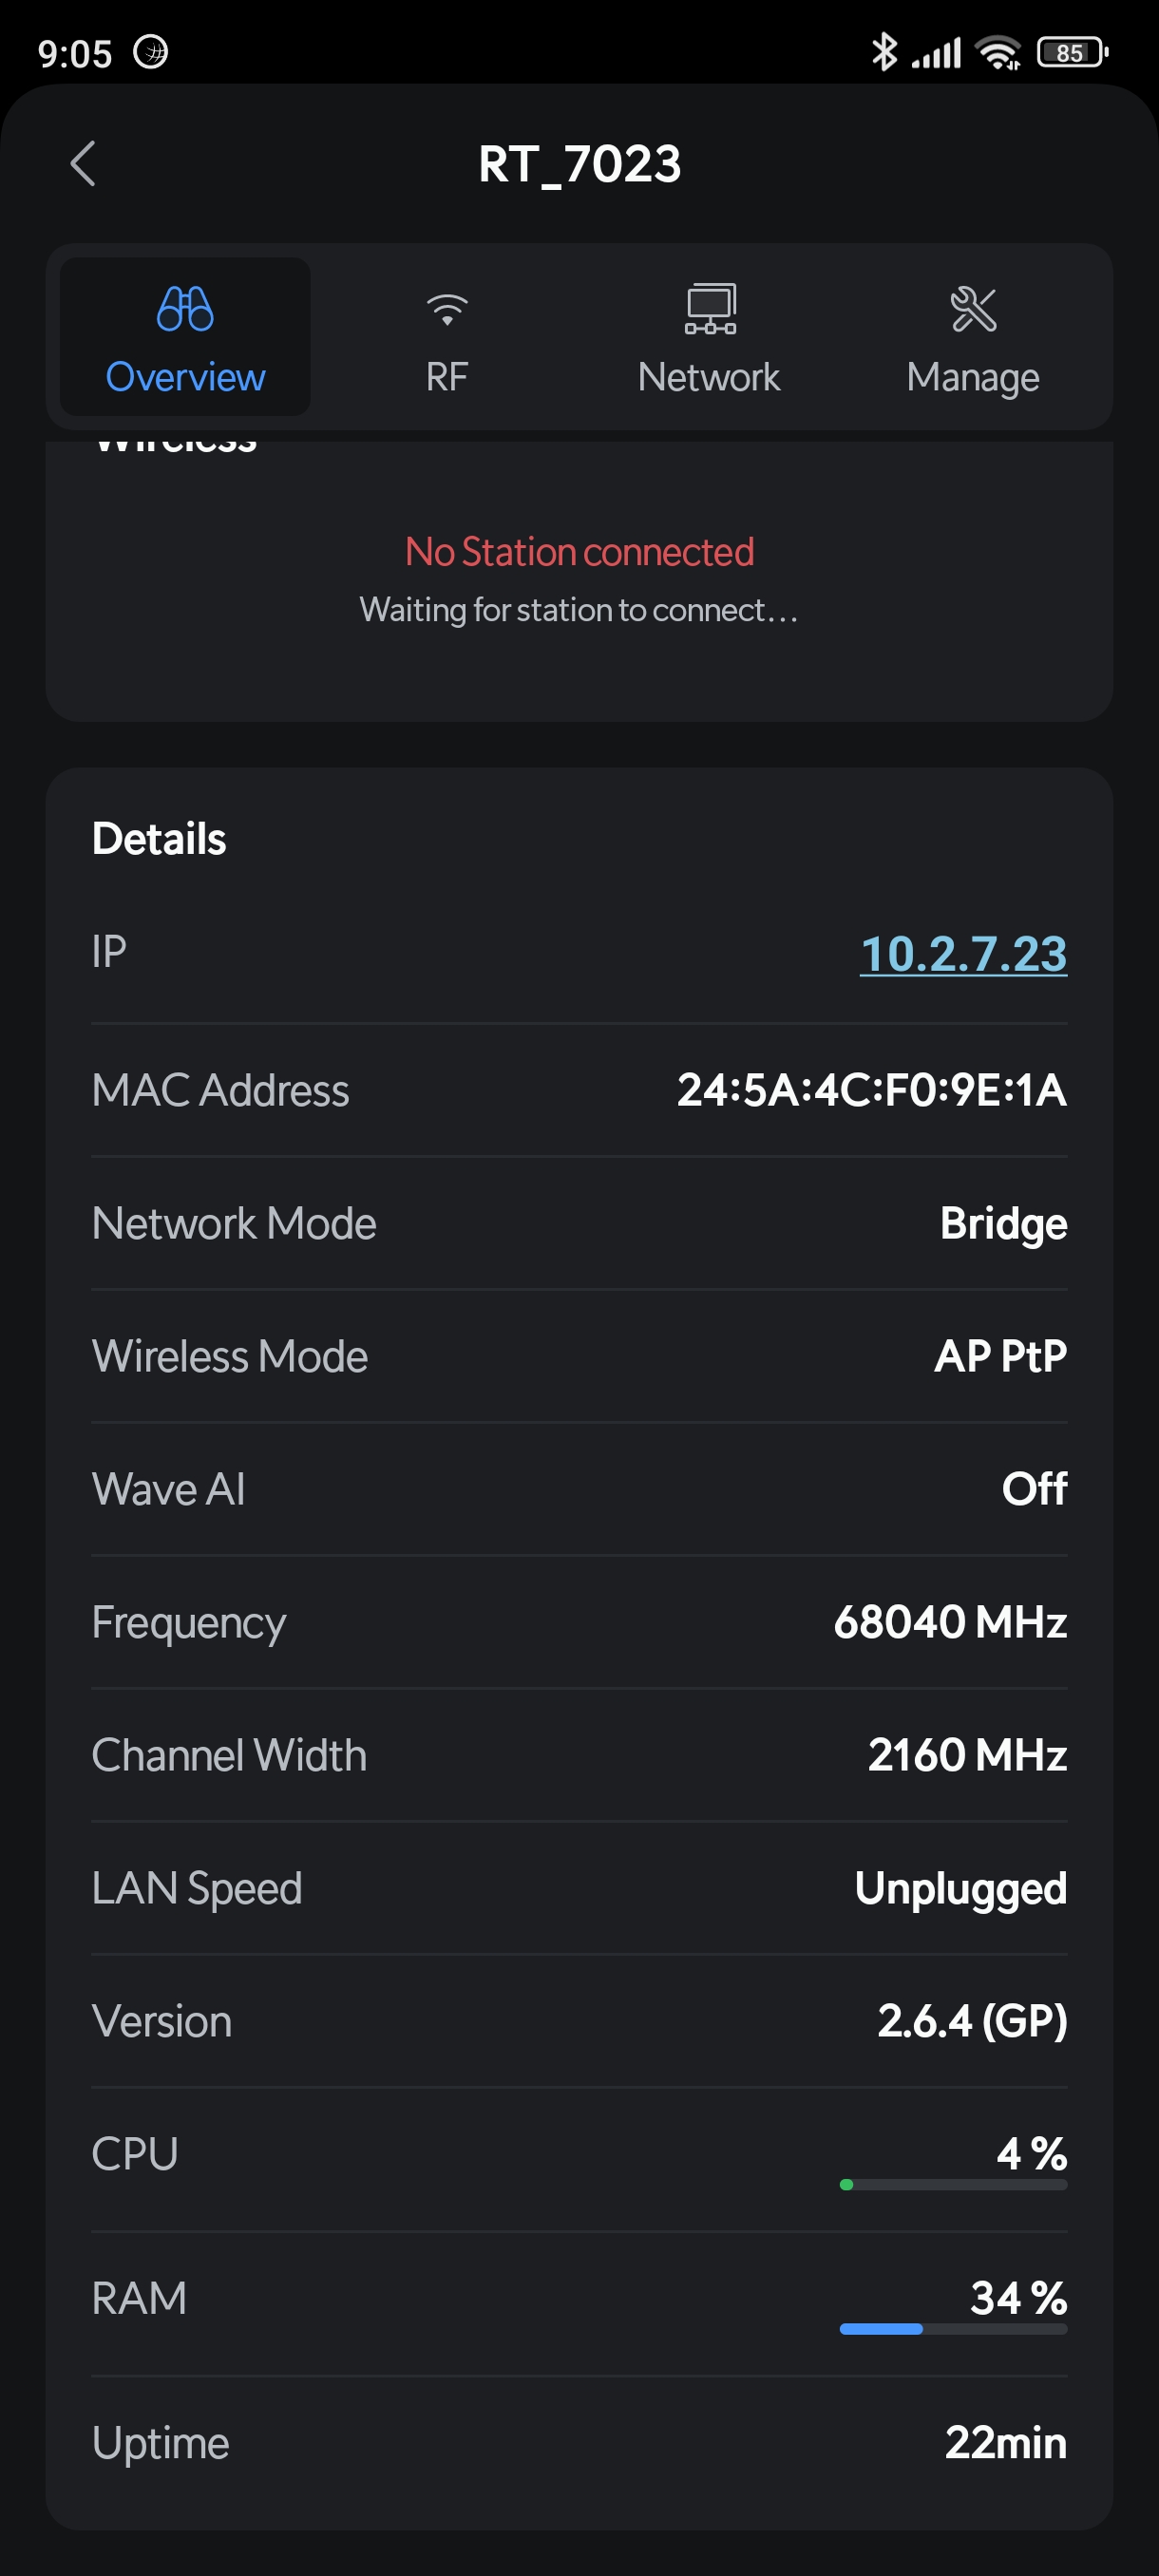Tap Bluetooth icon in status bar
The image size is (1159, 2576).
click(x=884, y=52)
